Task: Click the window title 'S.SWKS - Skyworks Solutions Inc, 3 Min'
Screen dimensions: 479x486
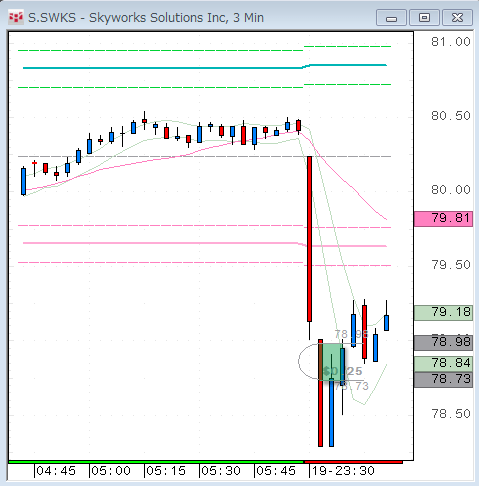Action: (x=146, y=17)
